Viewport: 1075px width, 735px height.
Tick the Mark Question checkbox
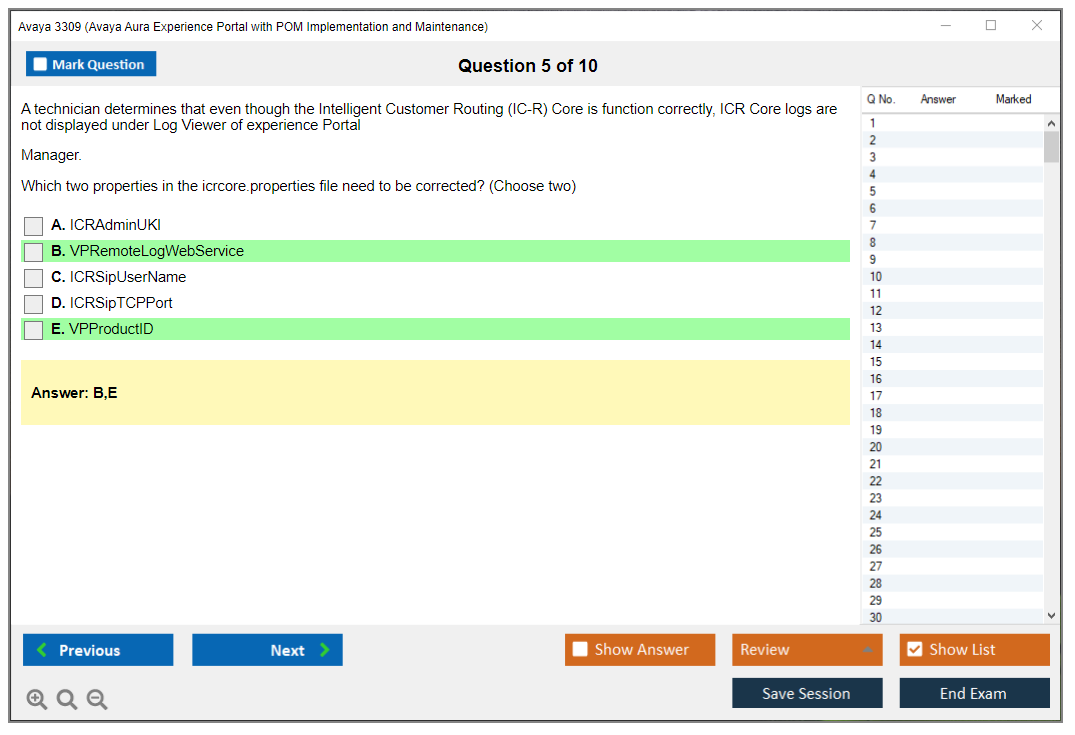pos(41,65)
